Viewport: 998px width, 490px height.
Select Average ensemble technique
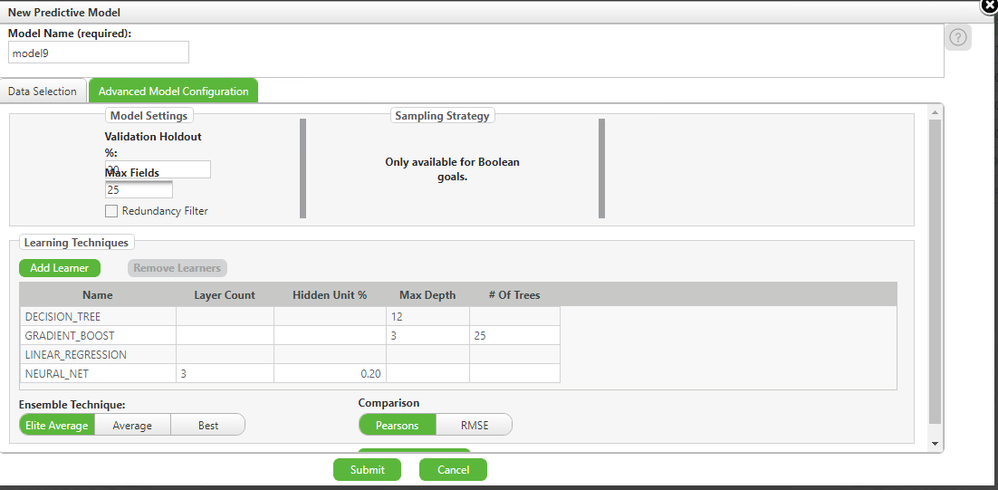coord(132,425)
